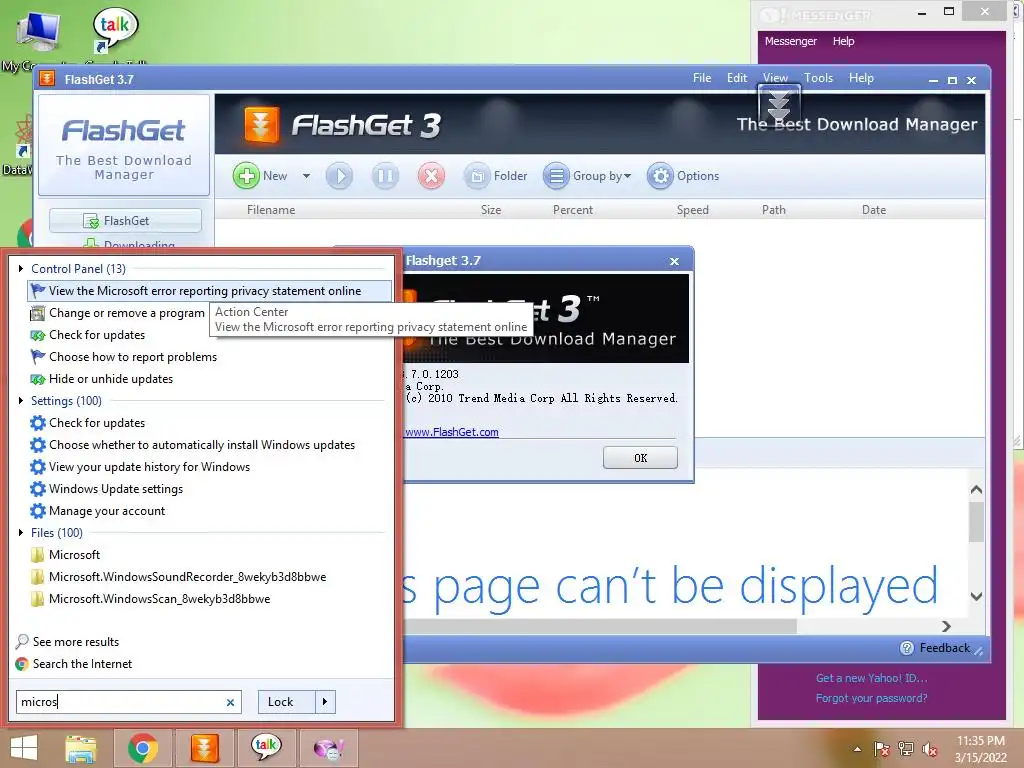Screen dimensions: 1024x768
Task: Collapse the Files results group
Action: point(21,532)
